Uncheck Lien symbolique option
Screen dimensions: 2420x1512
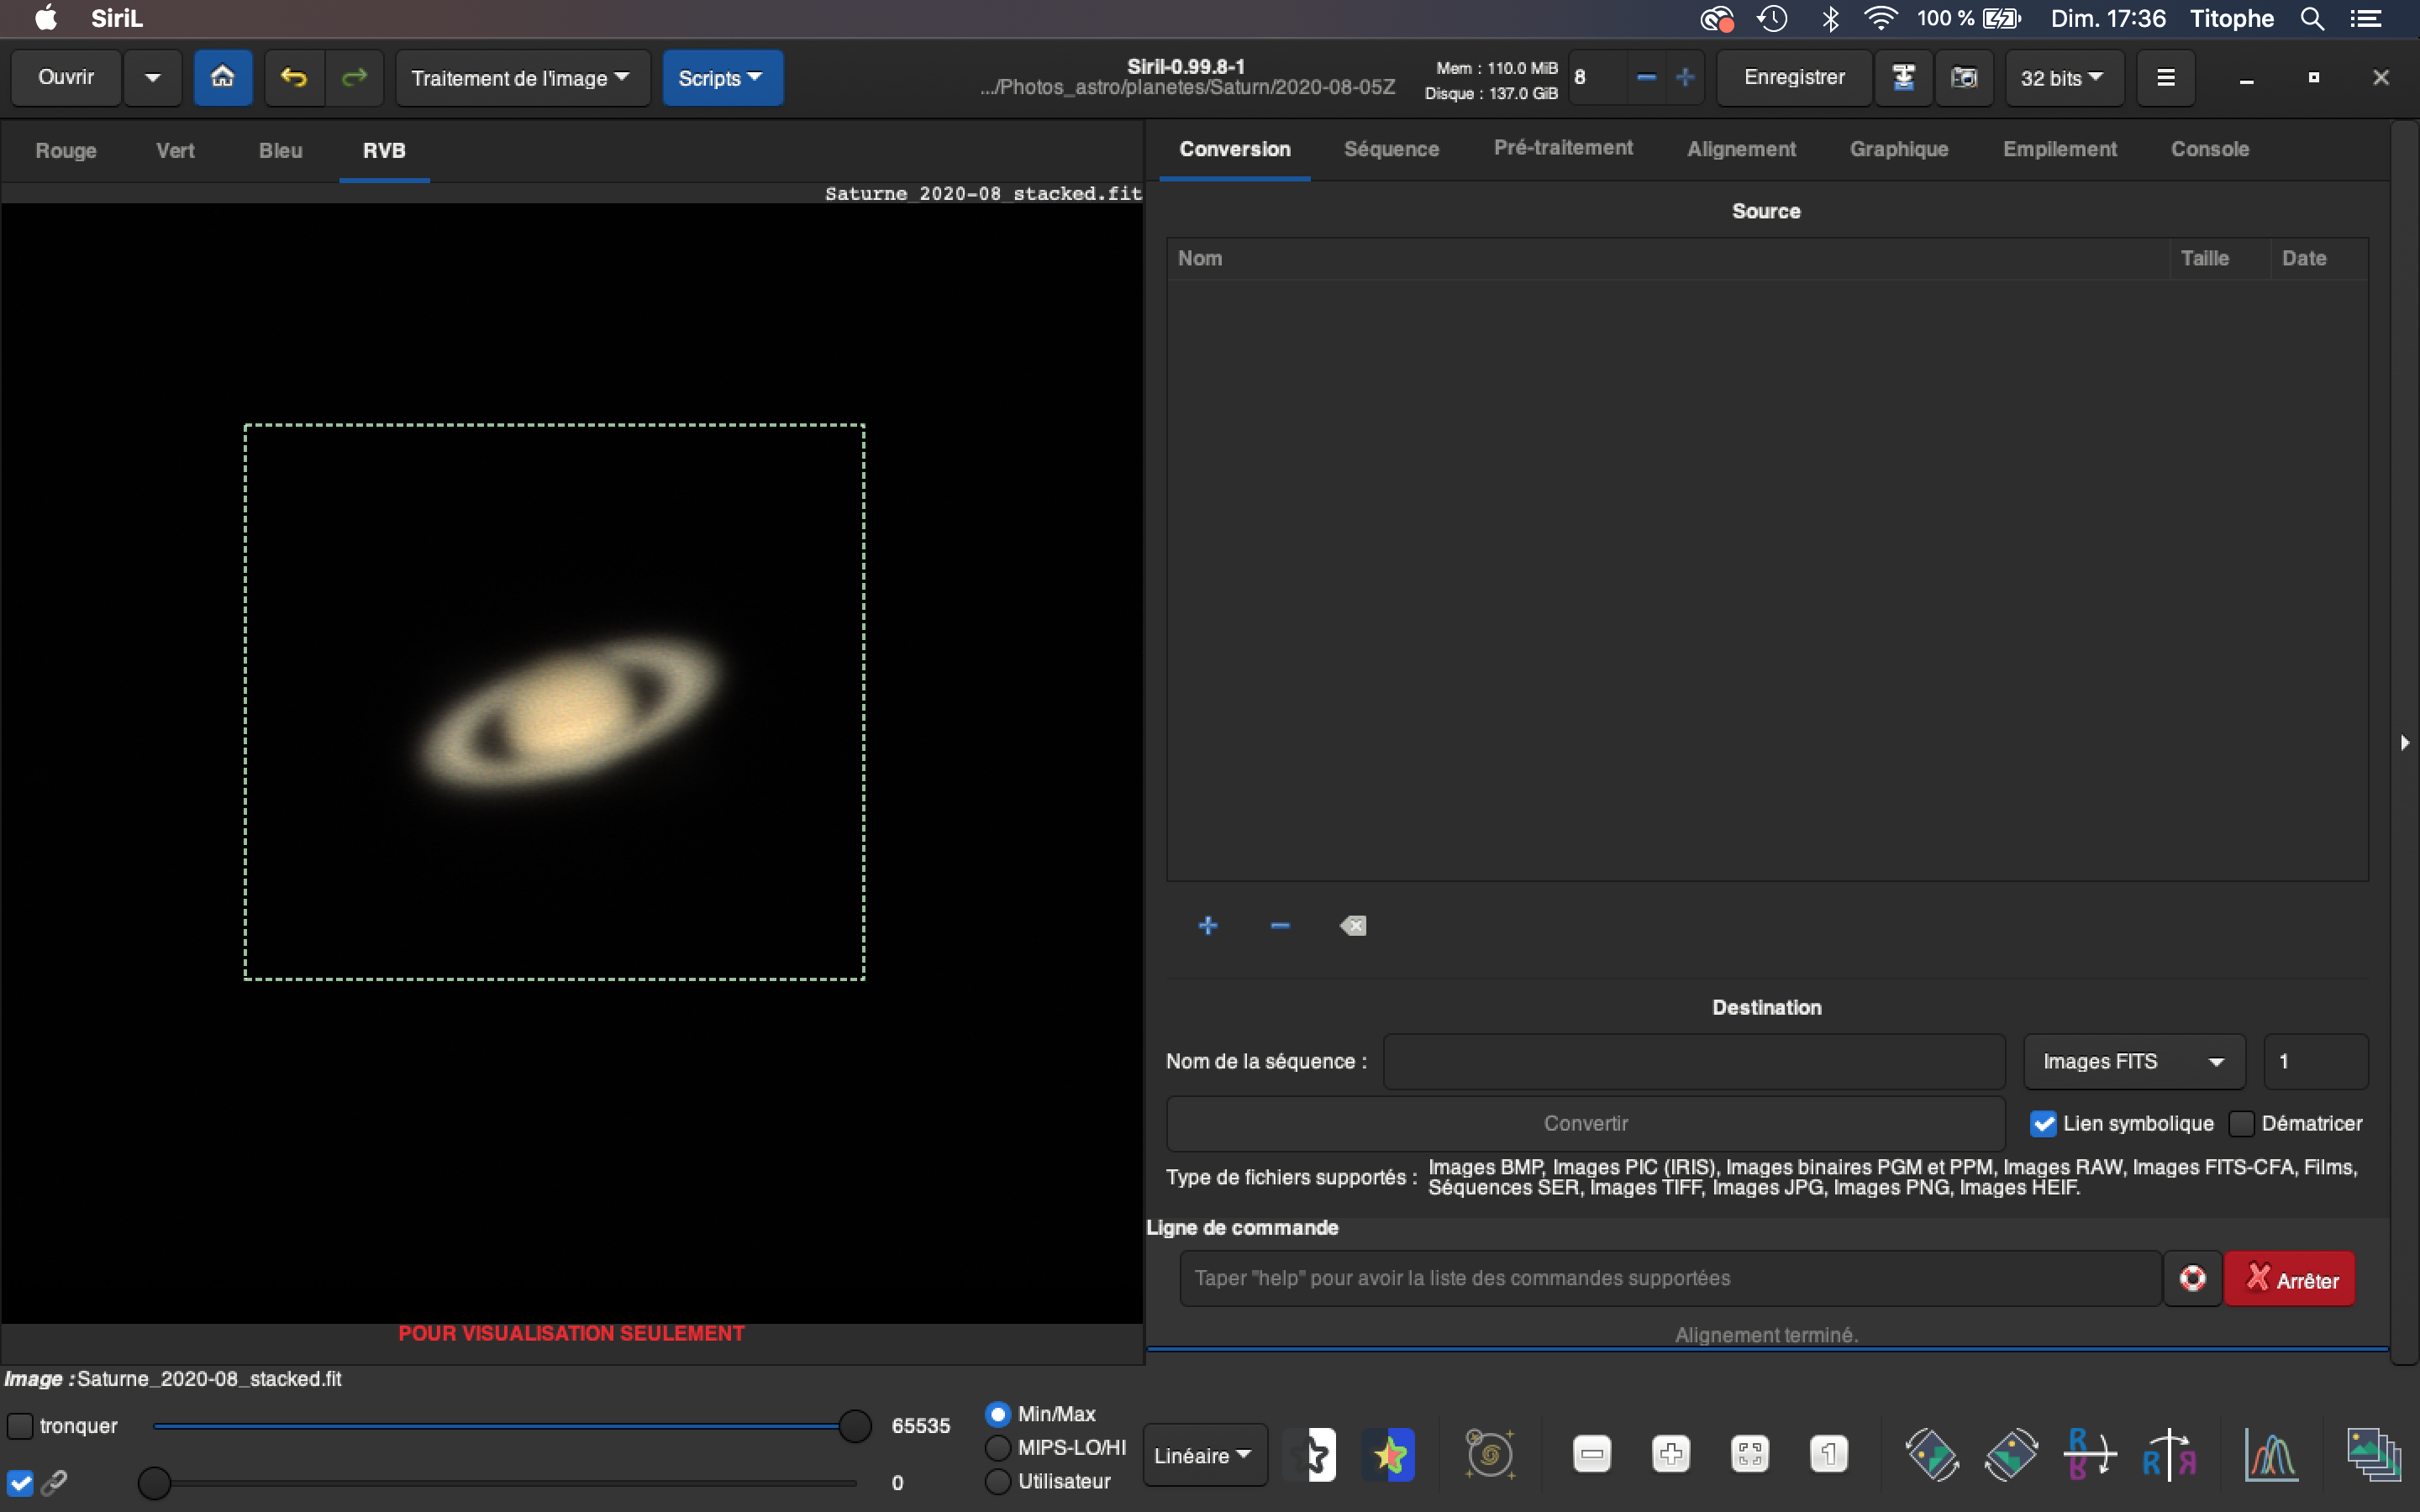point(2043,1123)
